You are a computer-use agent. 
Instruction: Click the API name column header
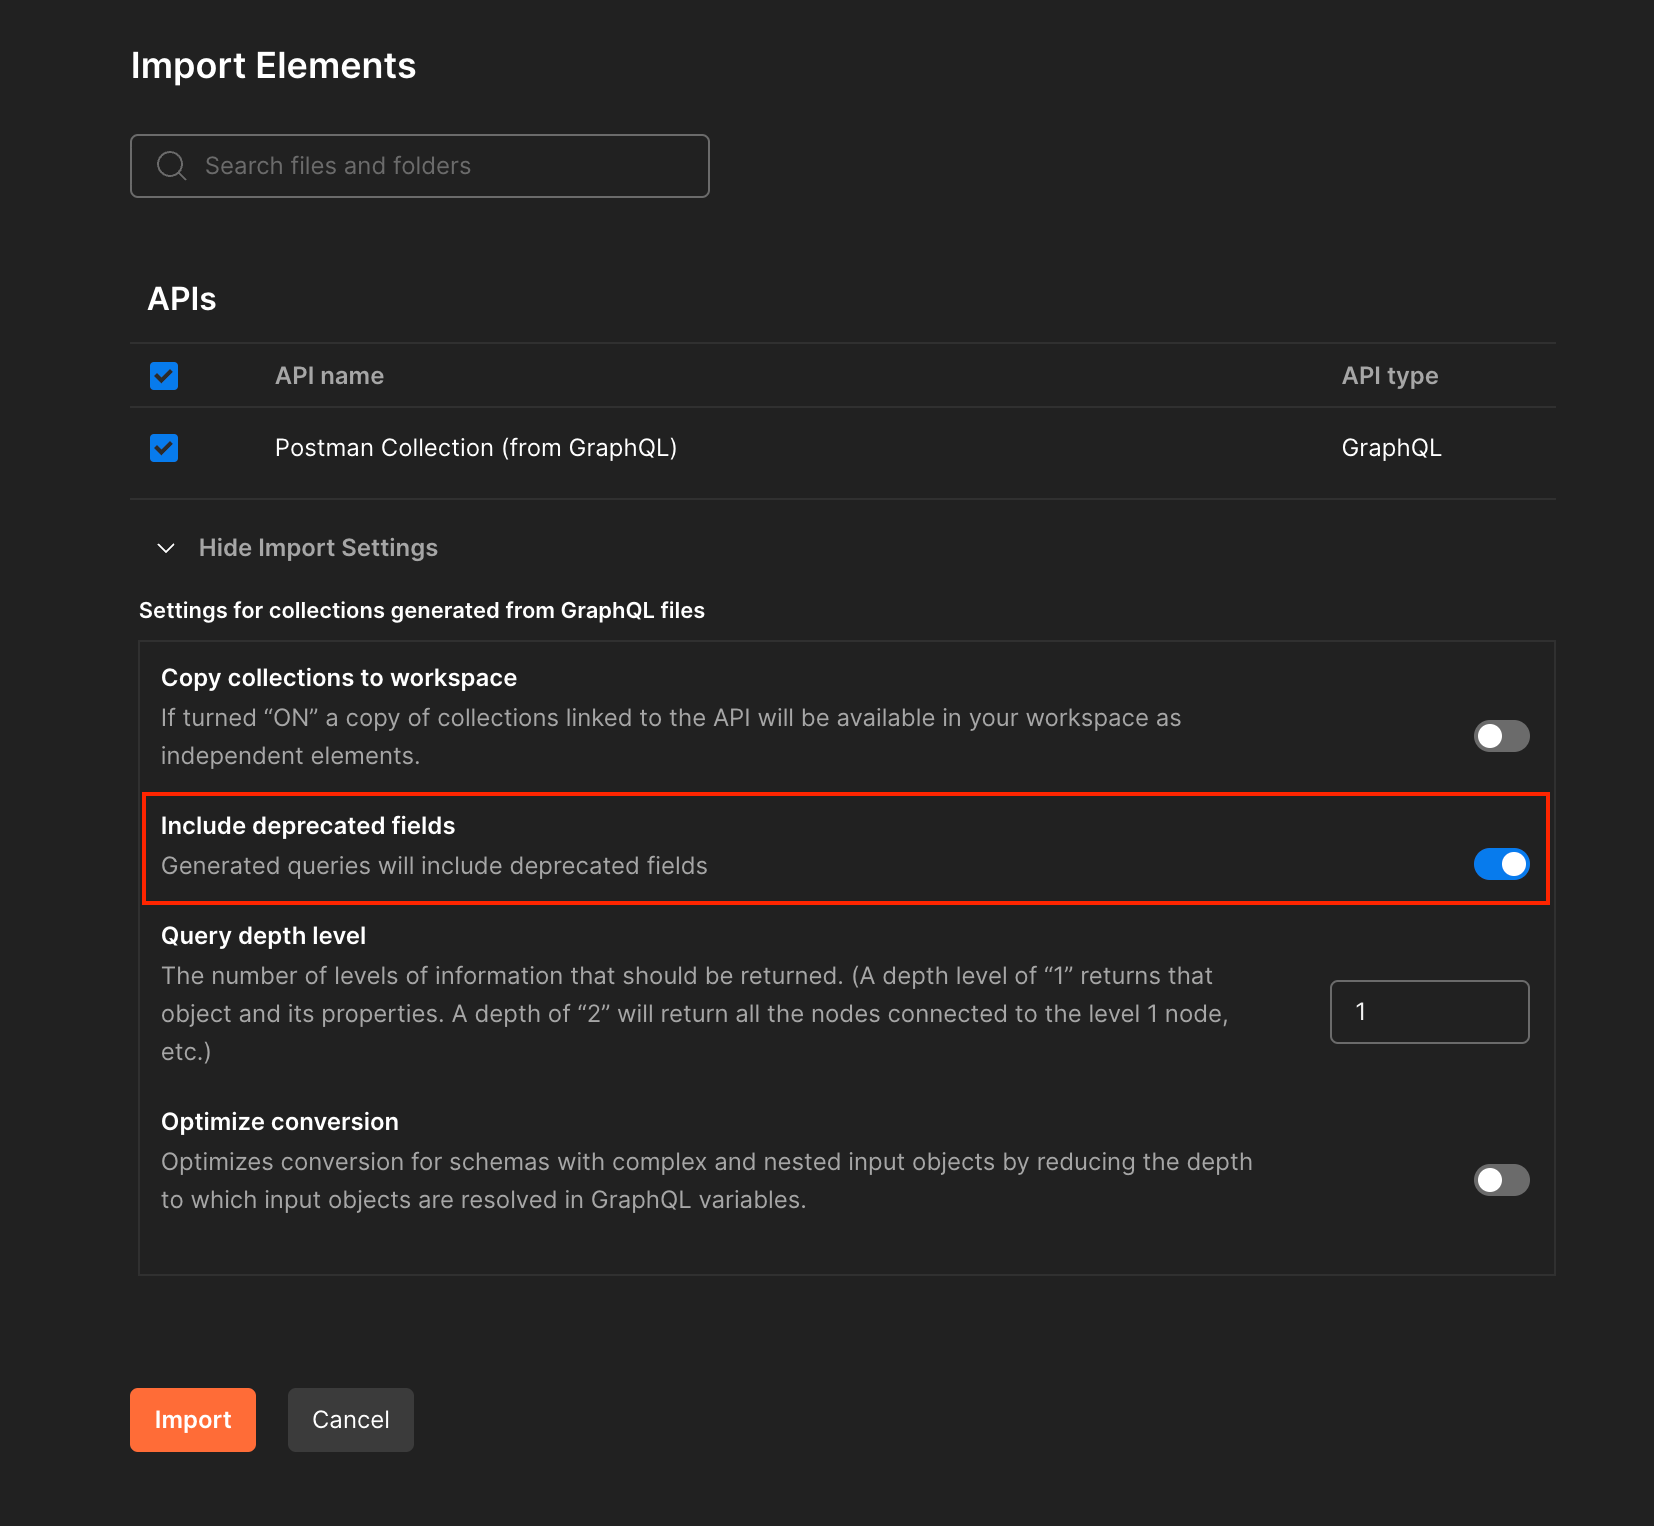329,376
